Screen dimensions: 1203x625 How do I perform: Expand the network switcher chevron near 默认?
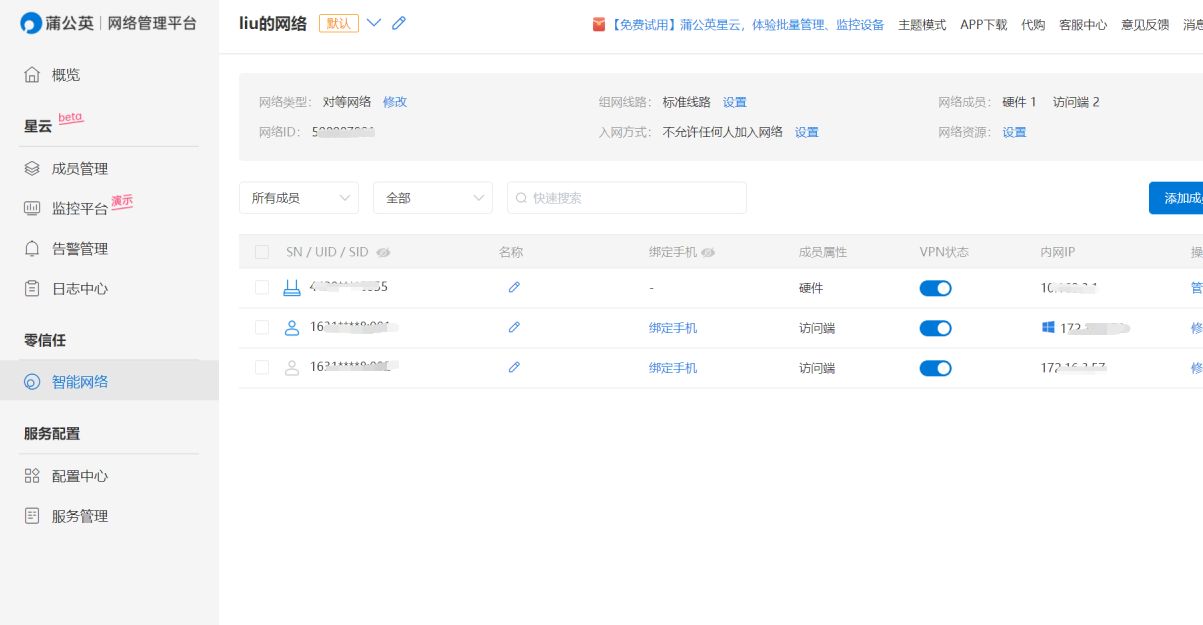tap(374, 23)
